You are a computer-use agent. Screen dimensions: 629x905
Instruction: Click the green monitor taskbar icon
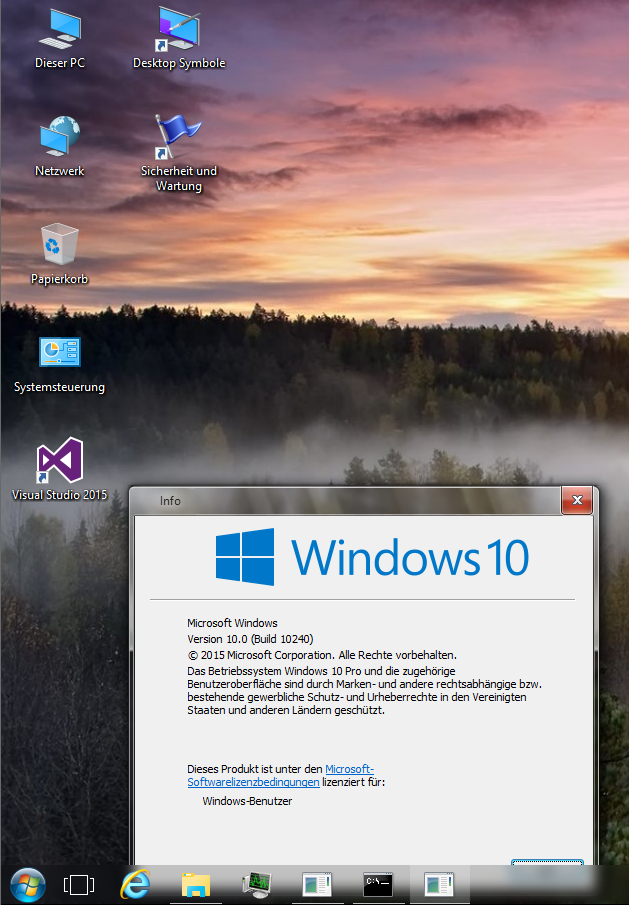coord(257,884)
